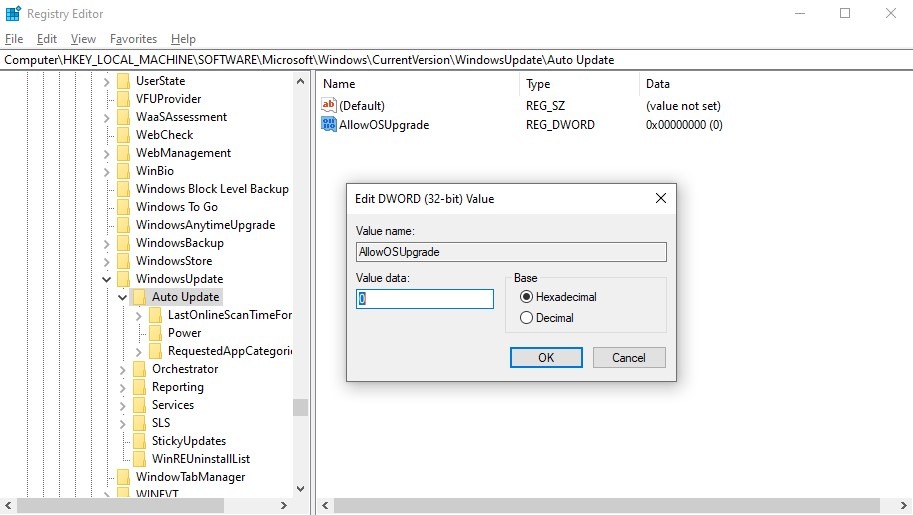The height and width of the screenshot is (515, 913).
Task: Select the WebCheck folder icon
Action: [123, 135]
